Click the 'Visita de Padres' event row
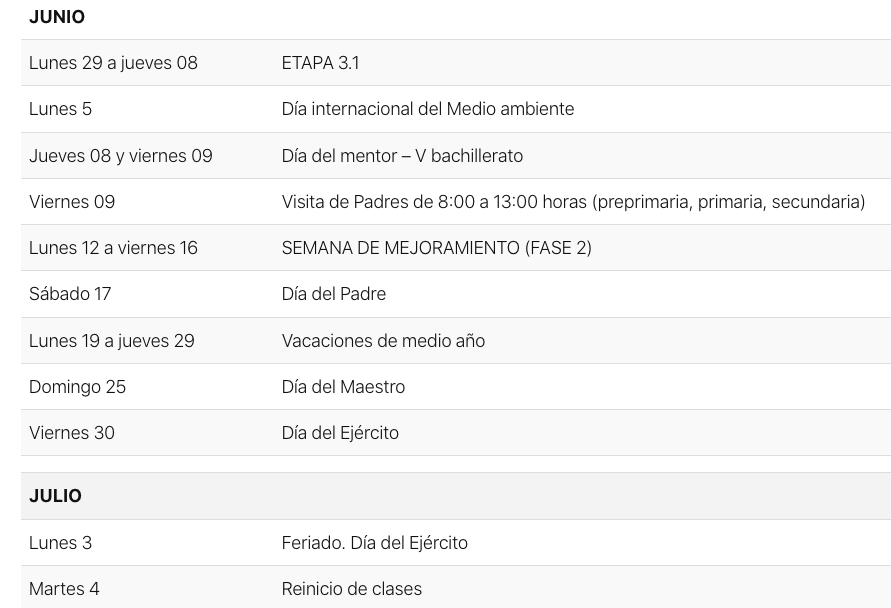891x608 pixels. click(573, 202)
